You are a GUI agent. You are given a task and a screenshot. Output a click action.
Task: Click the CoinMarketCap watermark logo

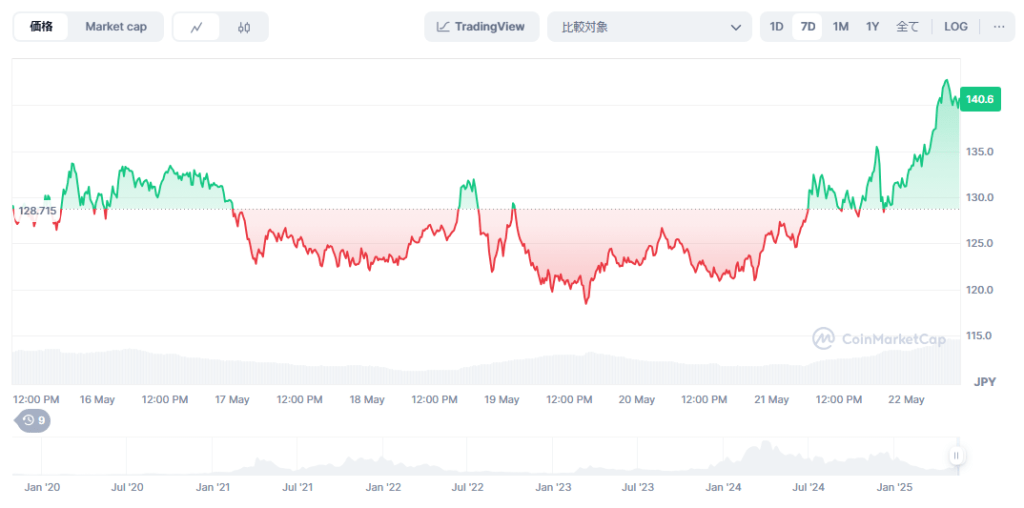point(878,339)
